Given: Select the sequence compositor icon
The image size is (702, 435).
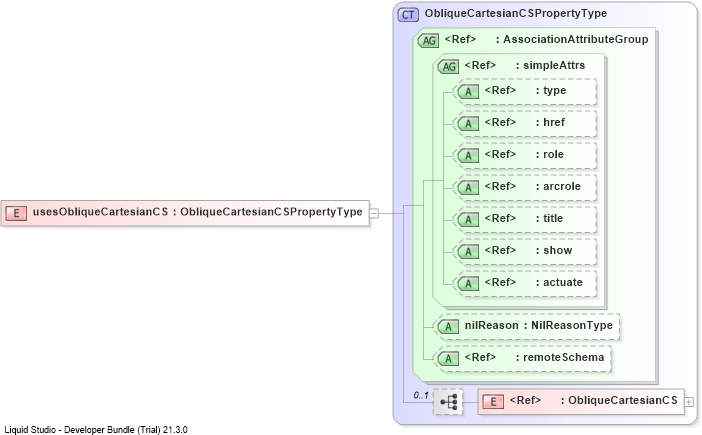Looking at the screenshot, I should [x=448, y=401].
